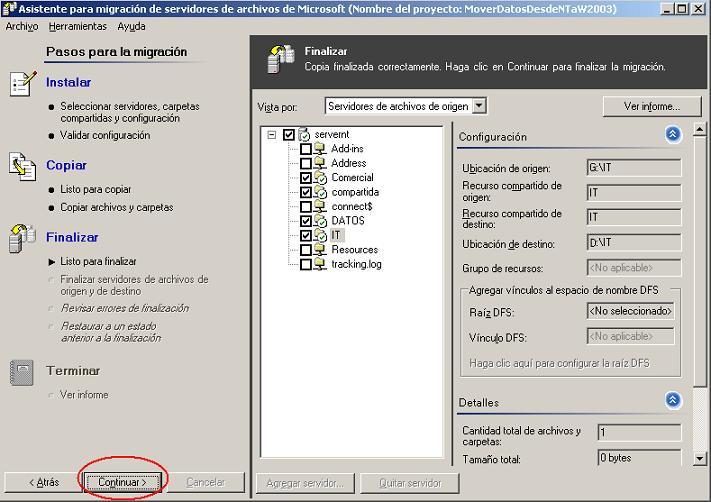This screenshot has width=711, height=502.
Task: Click the Copiar heading
Action: point(66,165)
